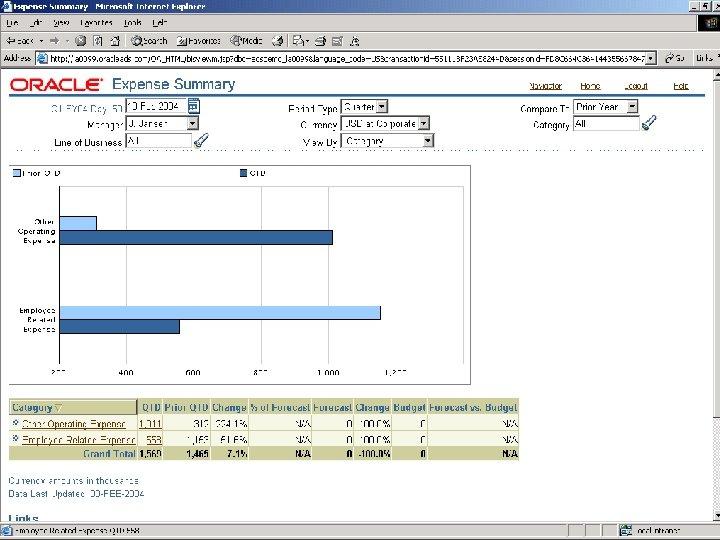Stop page loading in toolbar

[80, 41]
